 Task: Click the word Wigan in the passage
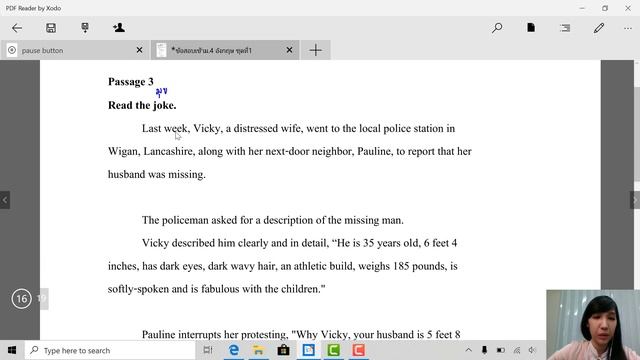124,151
